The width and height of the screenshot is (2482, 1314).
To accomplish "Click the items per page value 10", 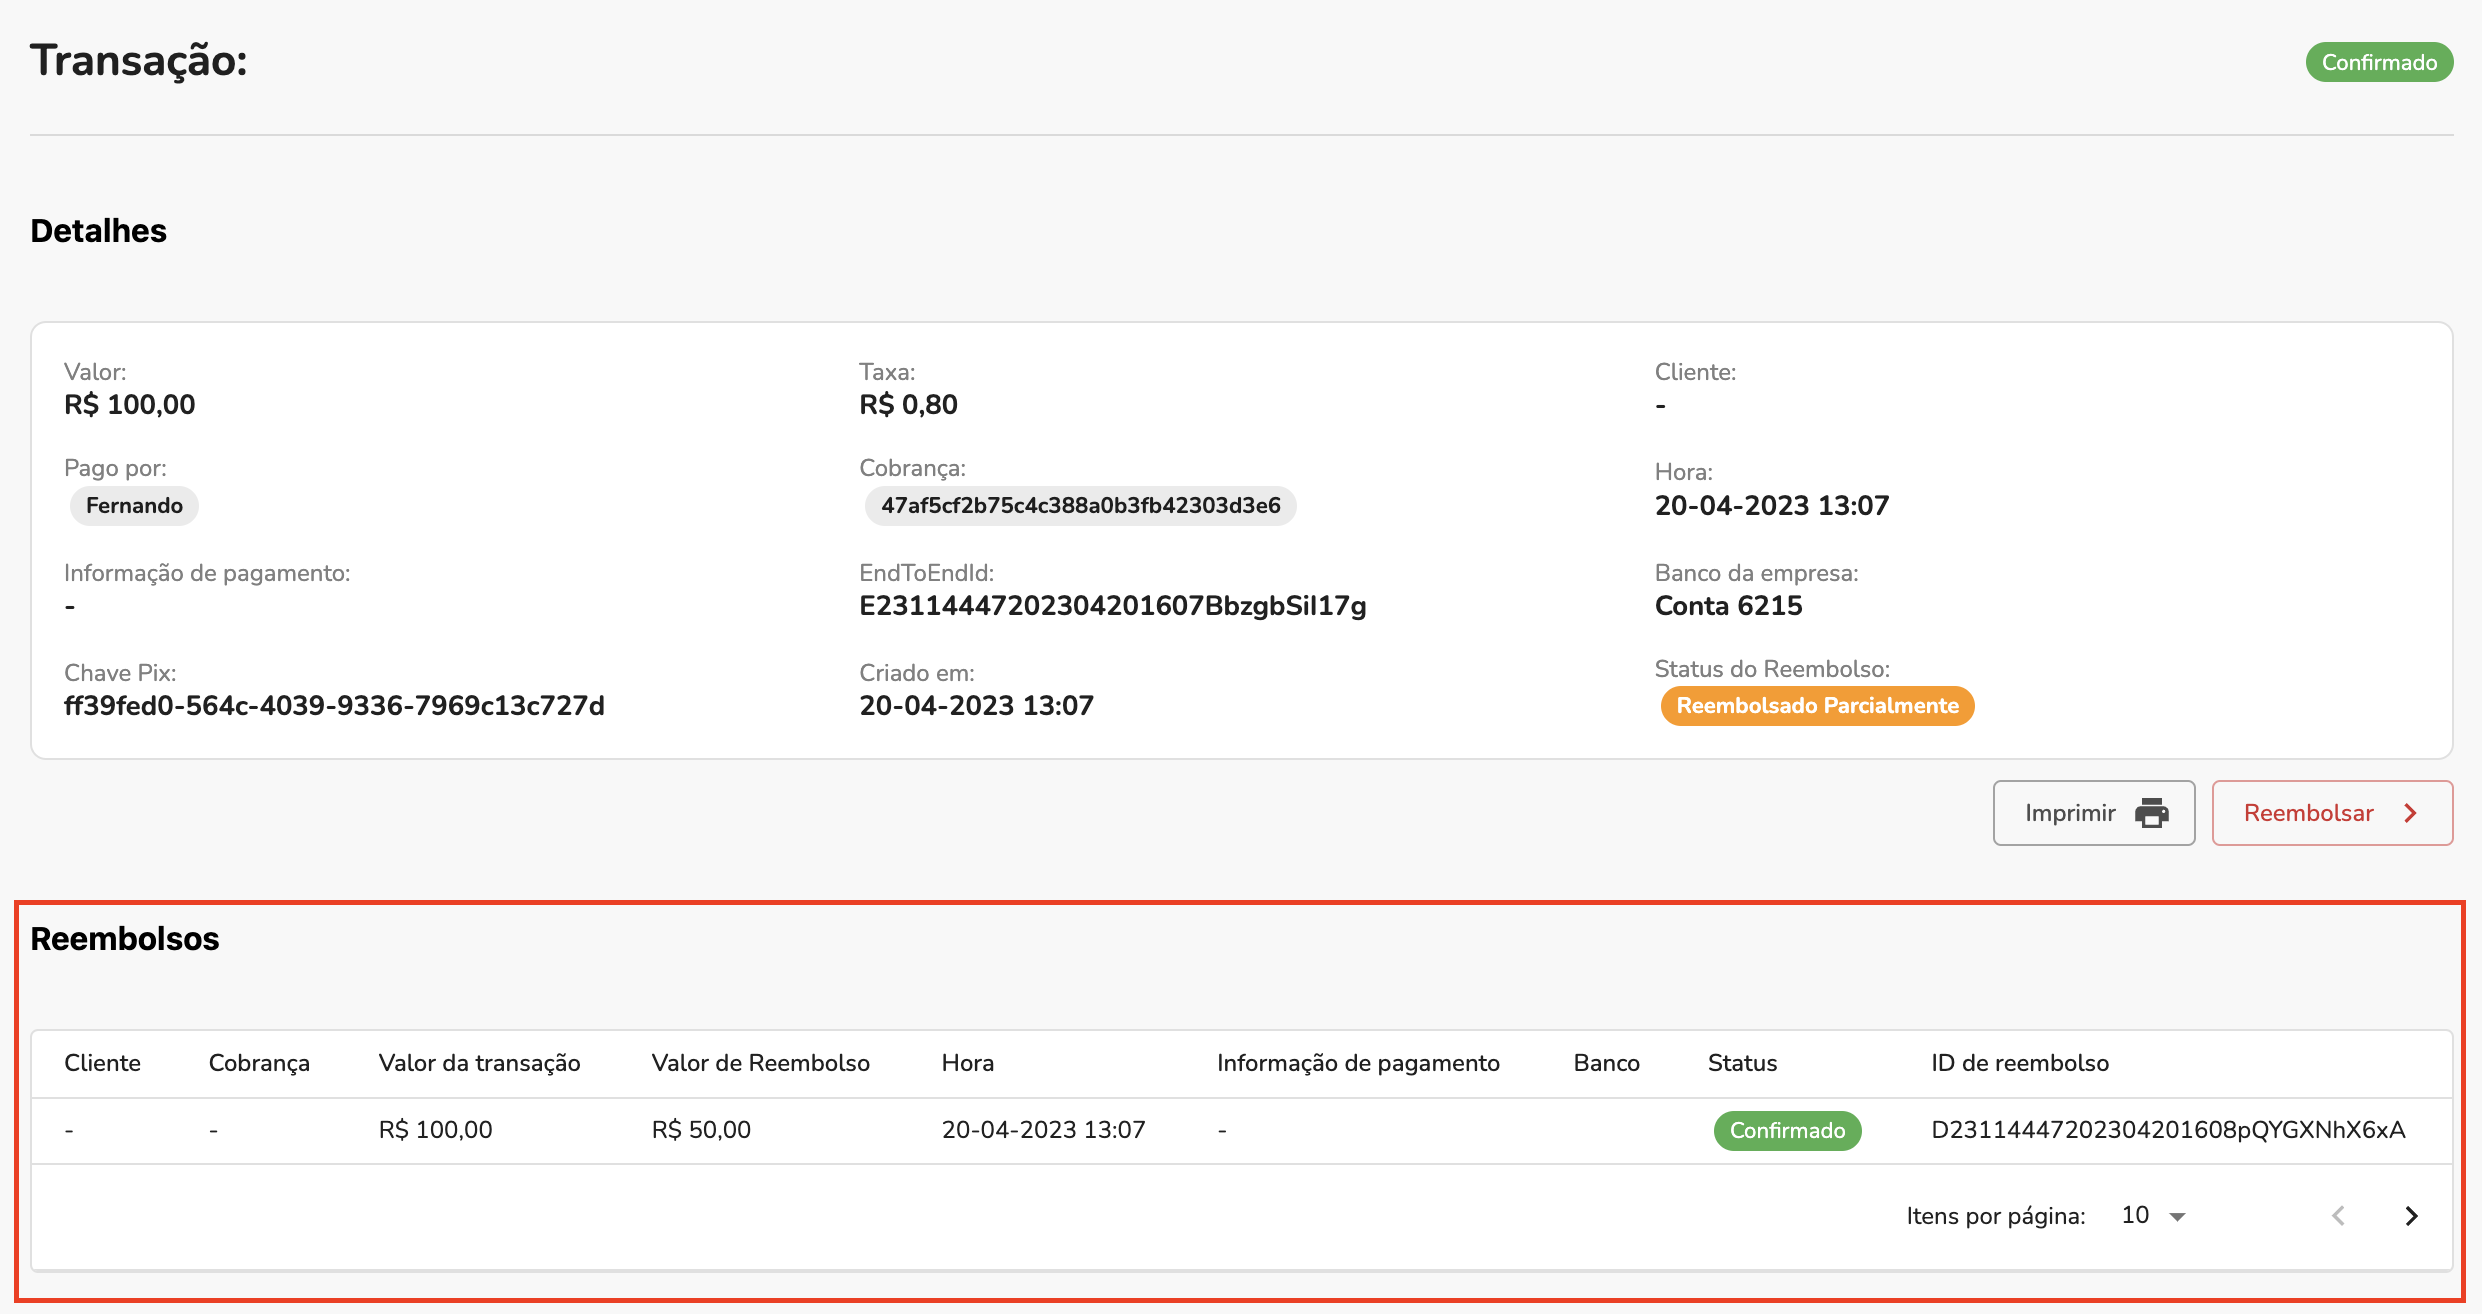I will coord(2135,1215).
